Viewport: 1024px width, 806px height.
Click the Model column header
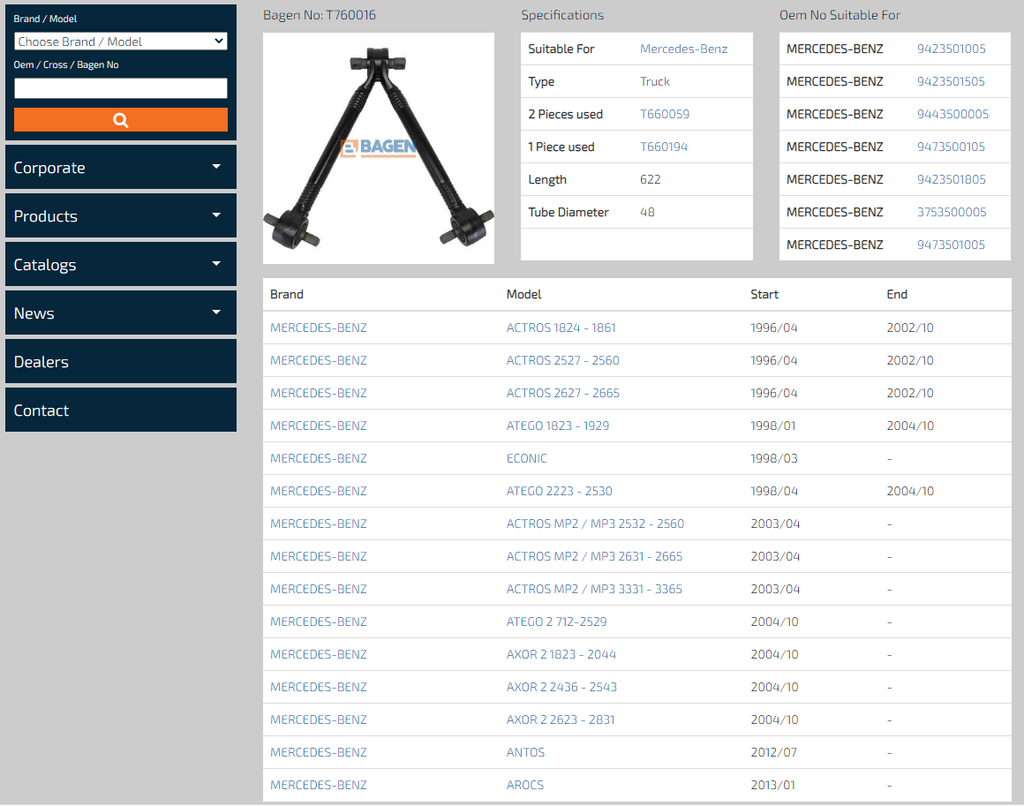(x=524, y=295)
